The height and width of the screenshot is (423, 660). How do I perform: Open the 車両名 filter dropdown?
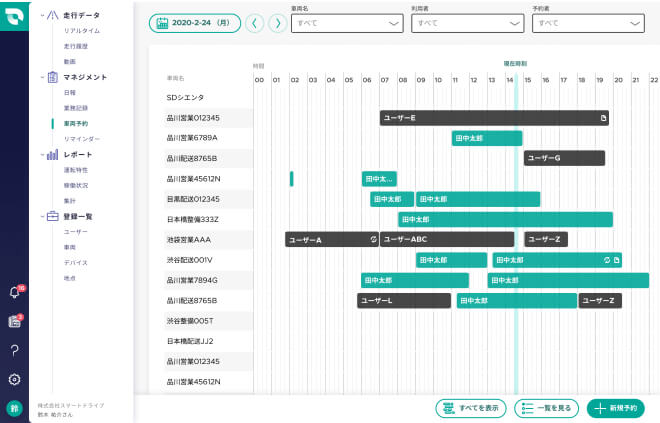(347, 23)
